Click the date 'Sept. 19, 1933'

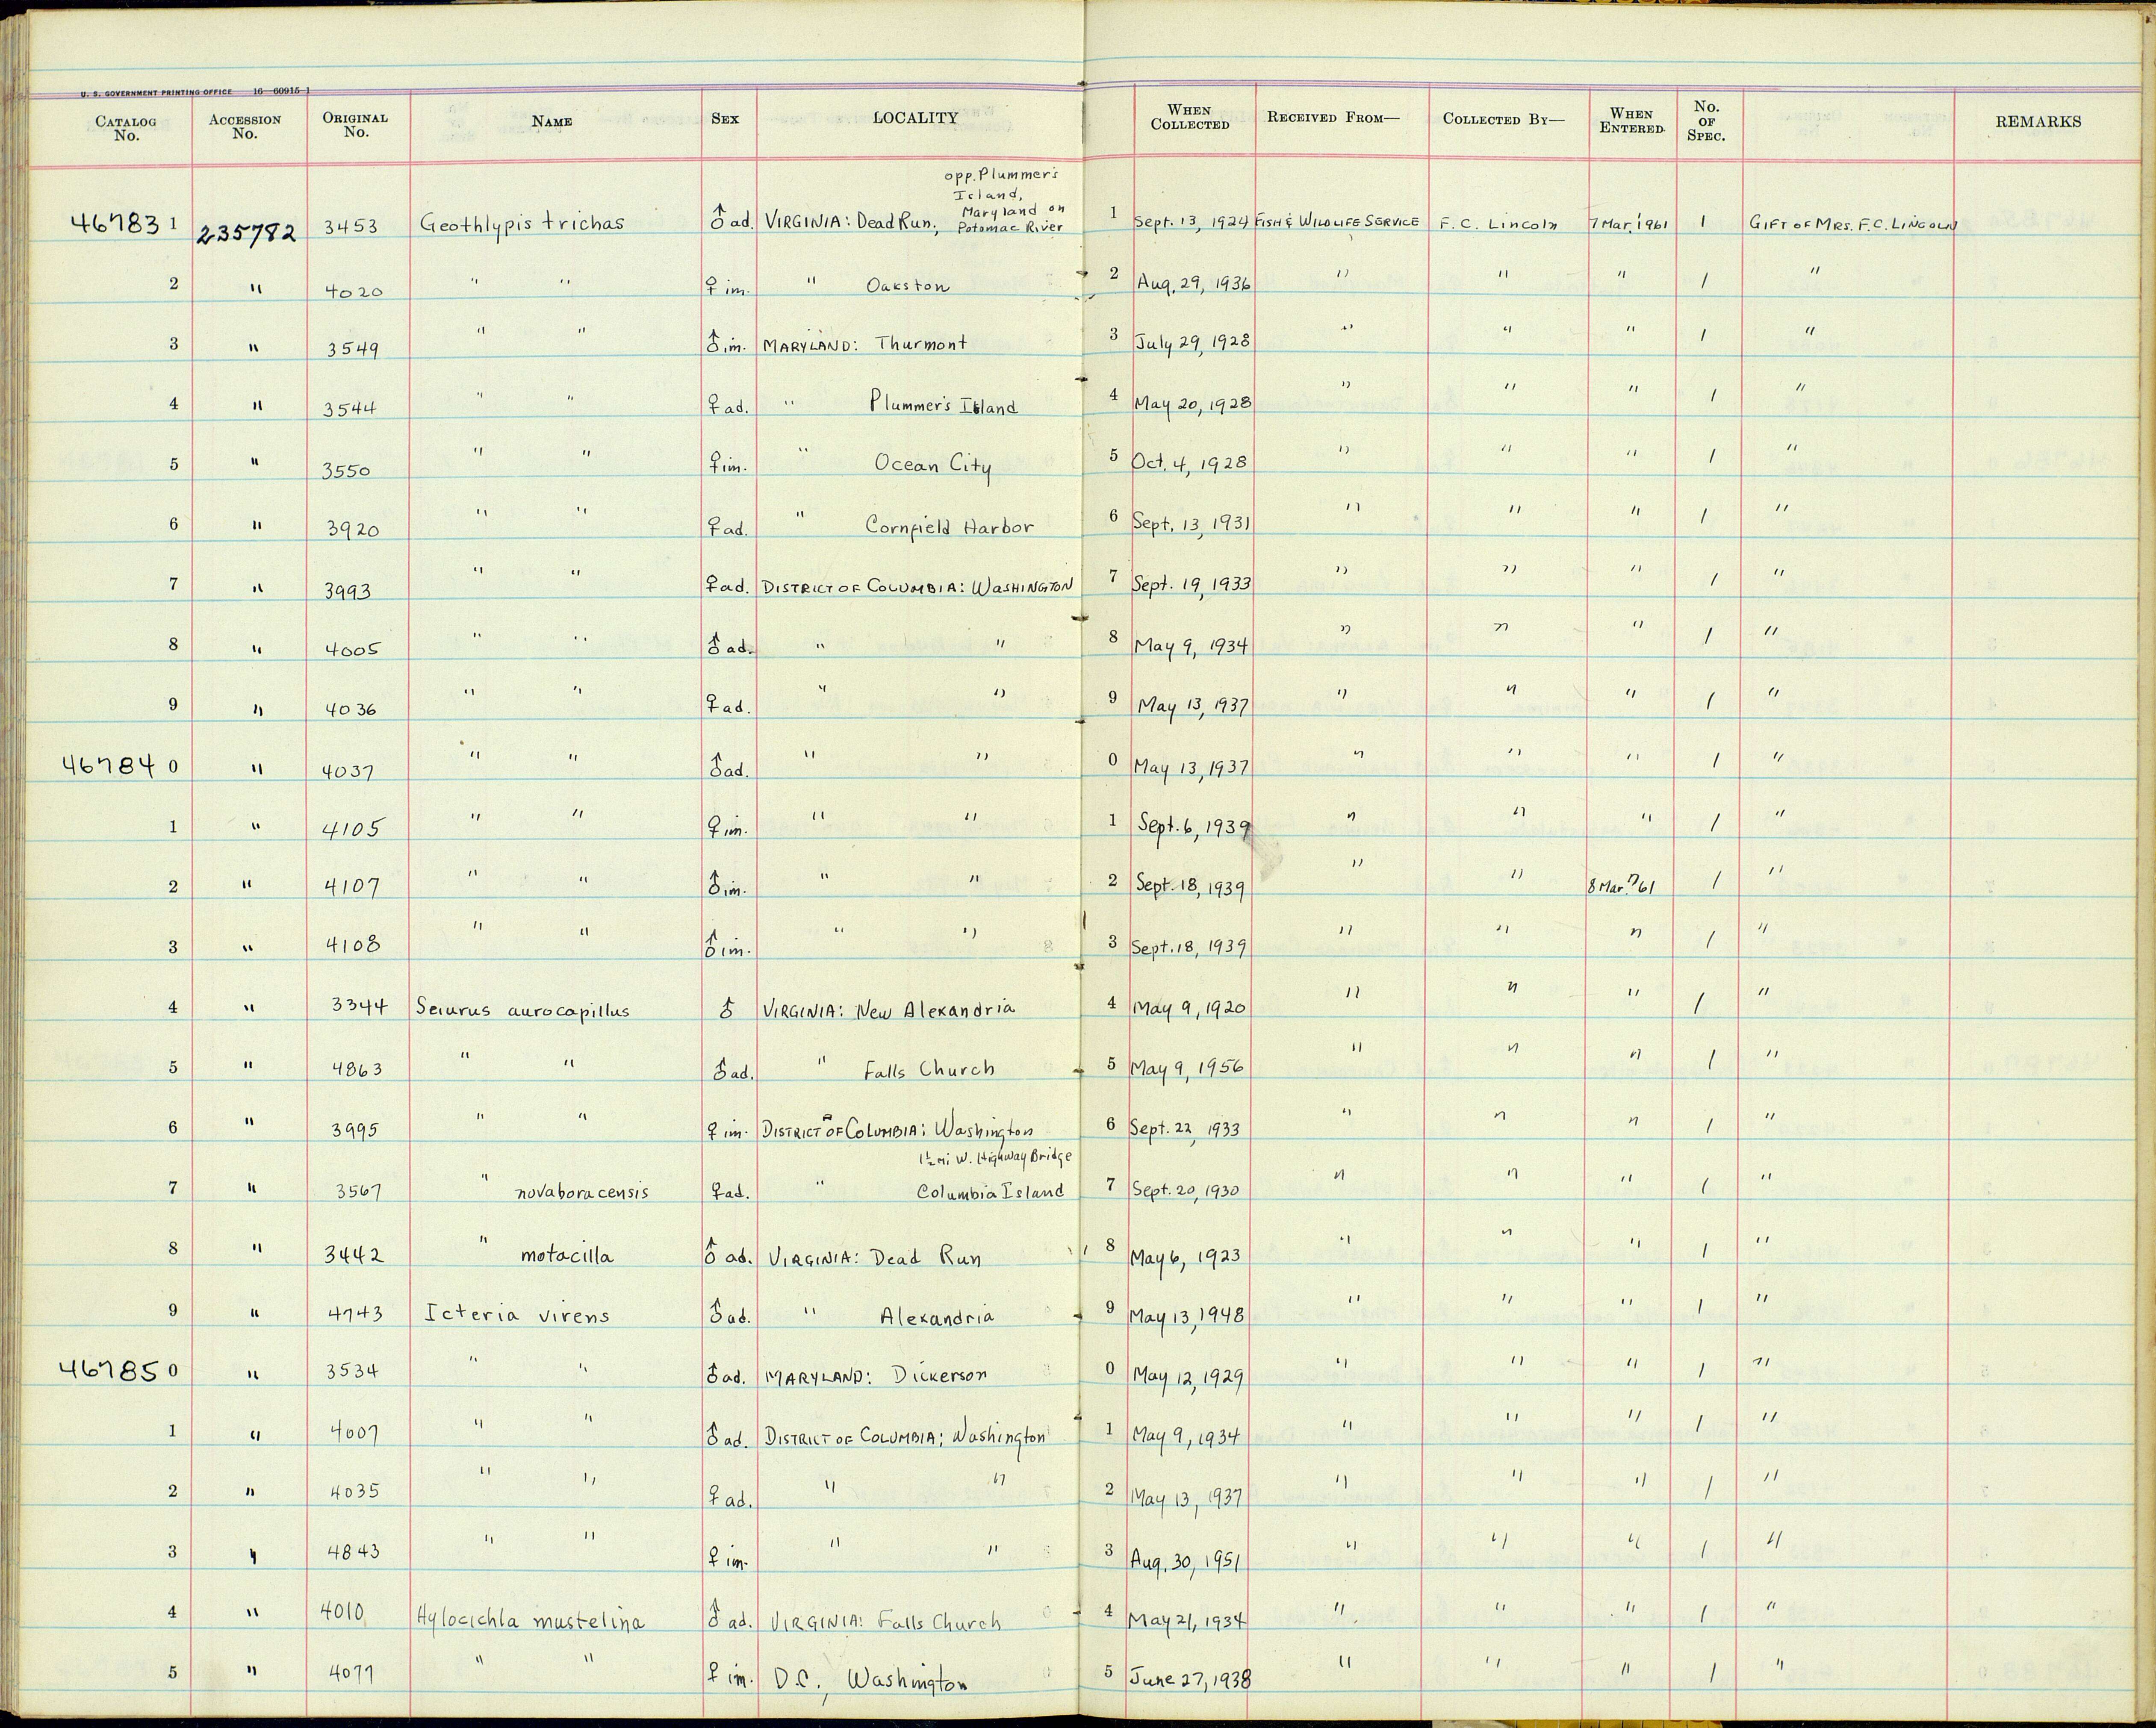point(1192,583)
